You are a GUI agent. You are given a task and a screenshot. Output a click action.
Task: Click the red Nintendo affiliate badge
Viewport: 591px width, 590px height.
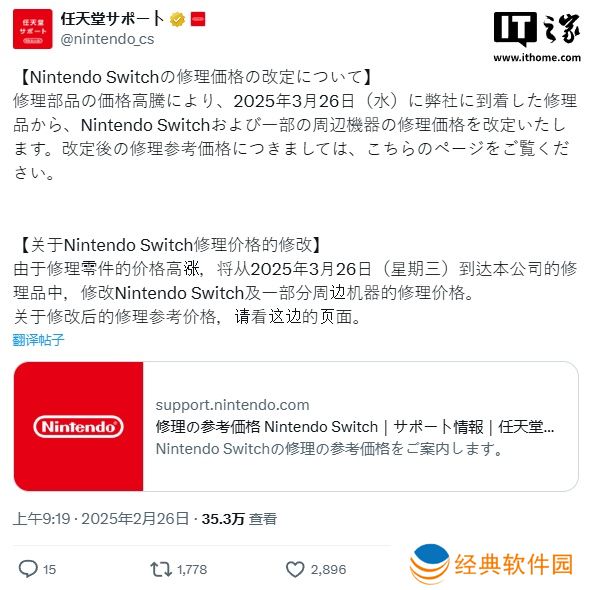198,19
